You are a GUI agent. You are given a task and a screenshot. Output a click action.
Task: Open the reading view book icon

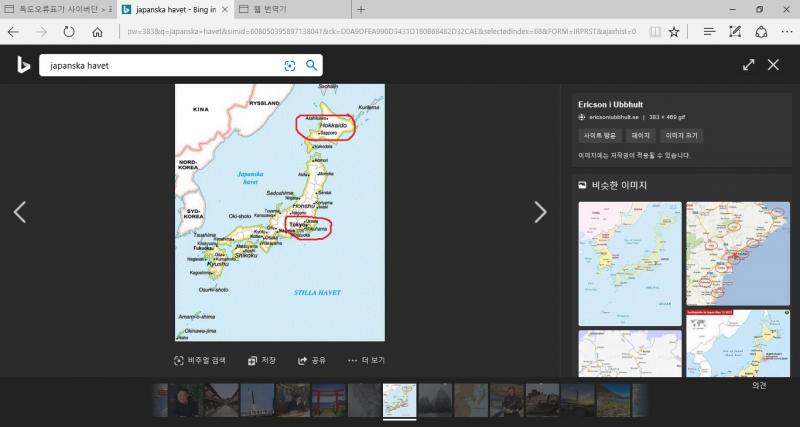[654, 32]
